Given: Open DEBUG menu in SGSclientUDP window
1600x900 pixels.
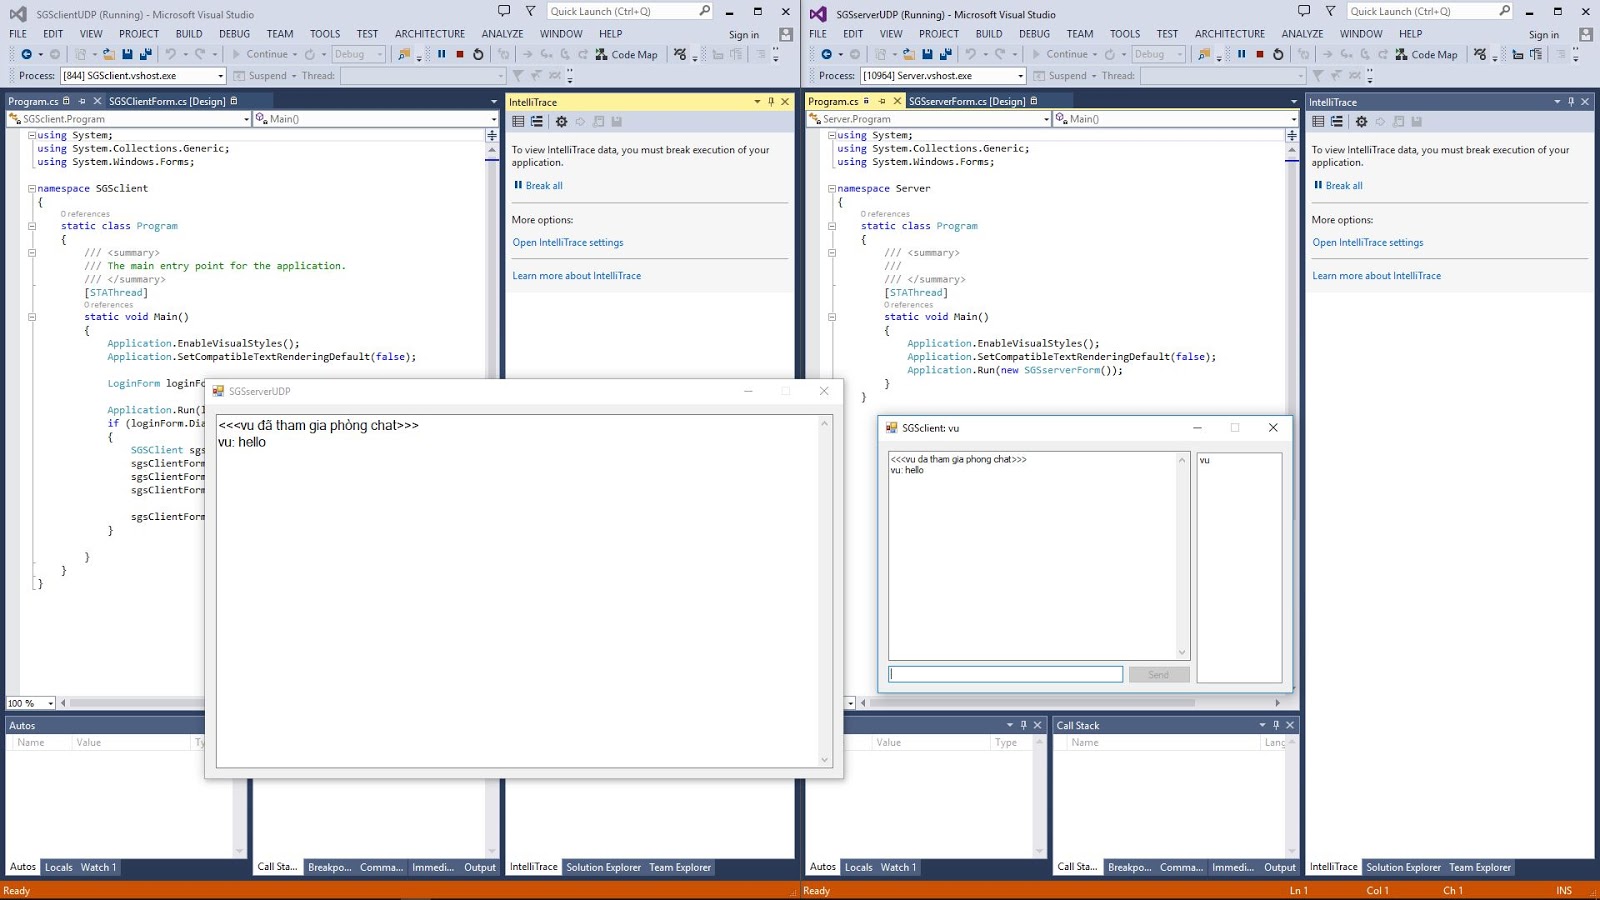Looking at the screenshot, I should coord(234,34).
